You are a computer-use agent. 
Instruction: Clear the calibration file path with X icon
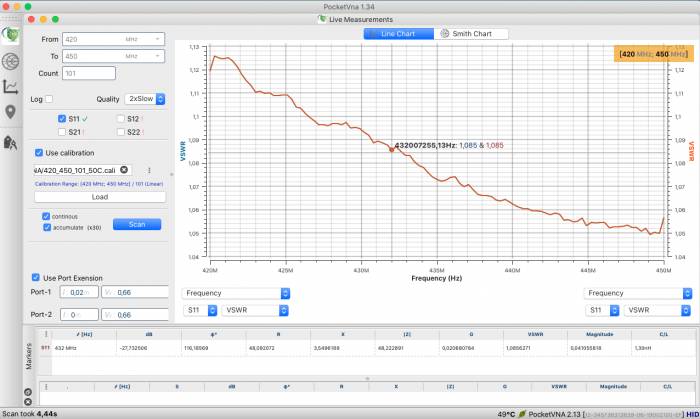coord(125,170)
